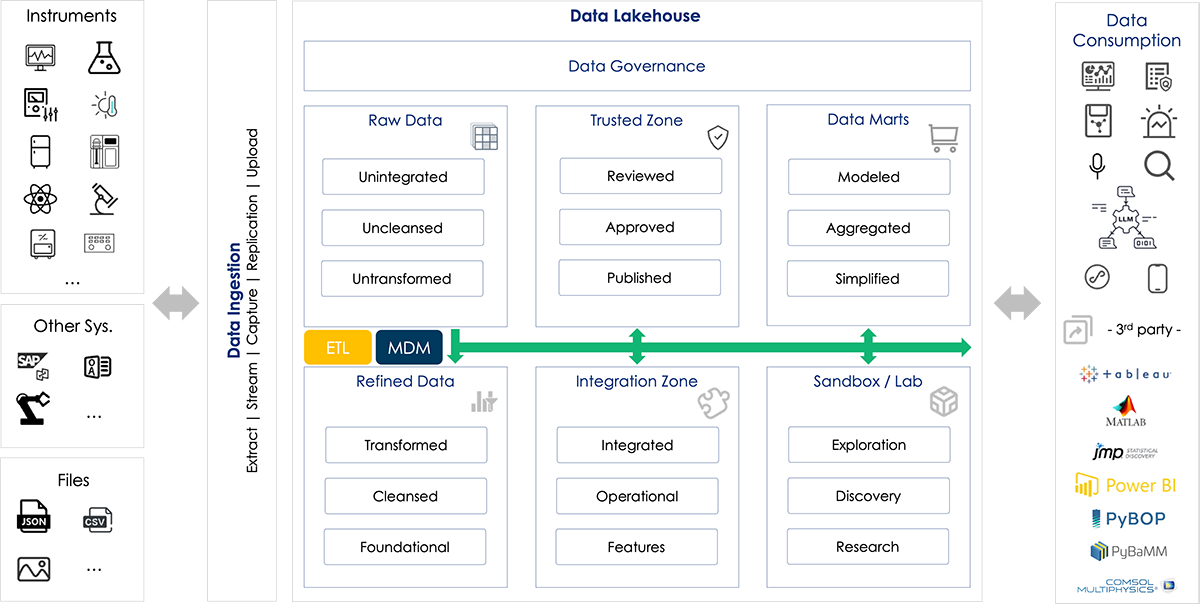Click the shopping cart Data Marts icon

click(x=943, y=138)
